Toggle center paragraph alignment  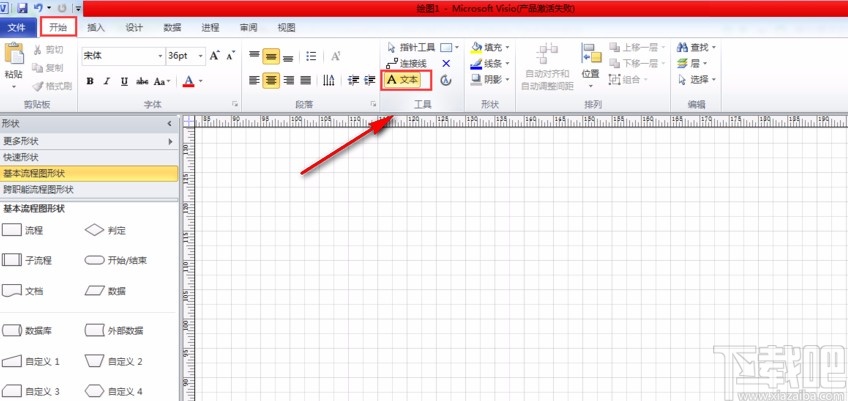[x=271, y=81]
